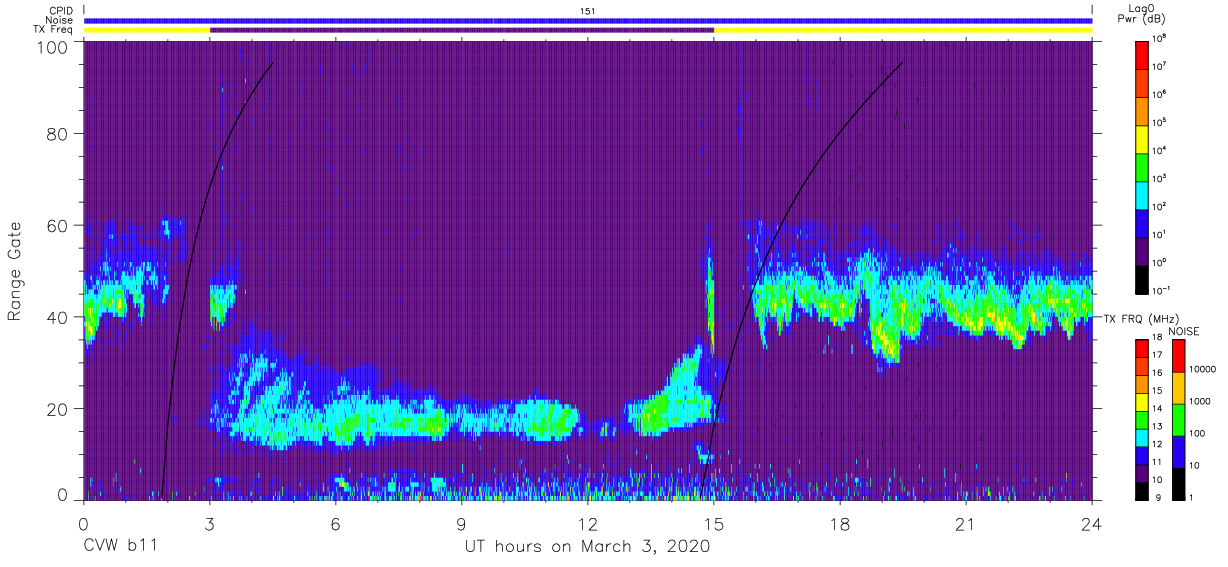Image resolution: width=1228 pixels, height=567 pixels.
Task: Click the "CPID" label
Action: click(x=61, y=10)
